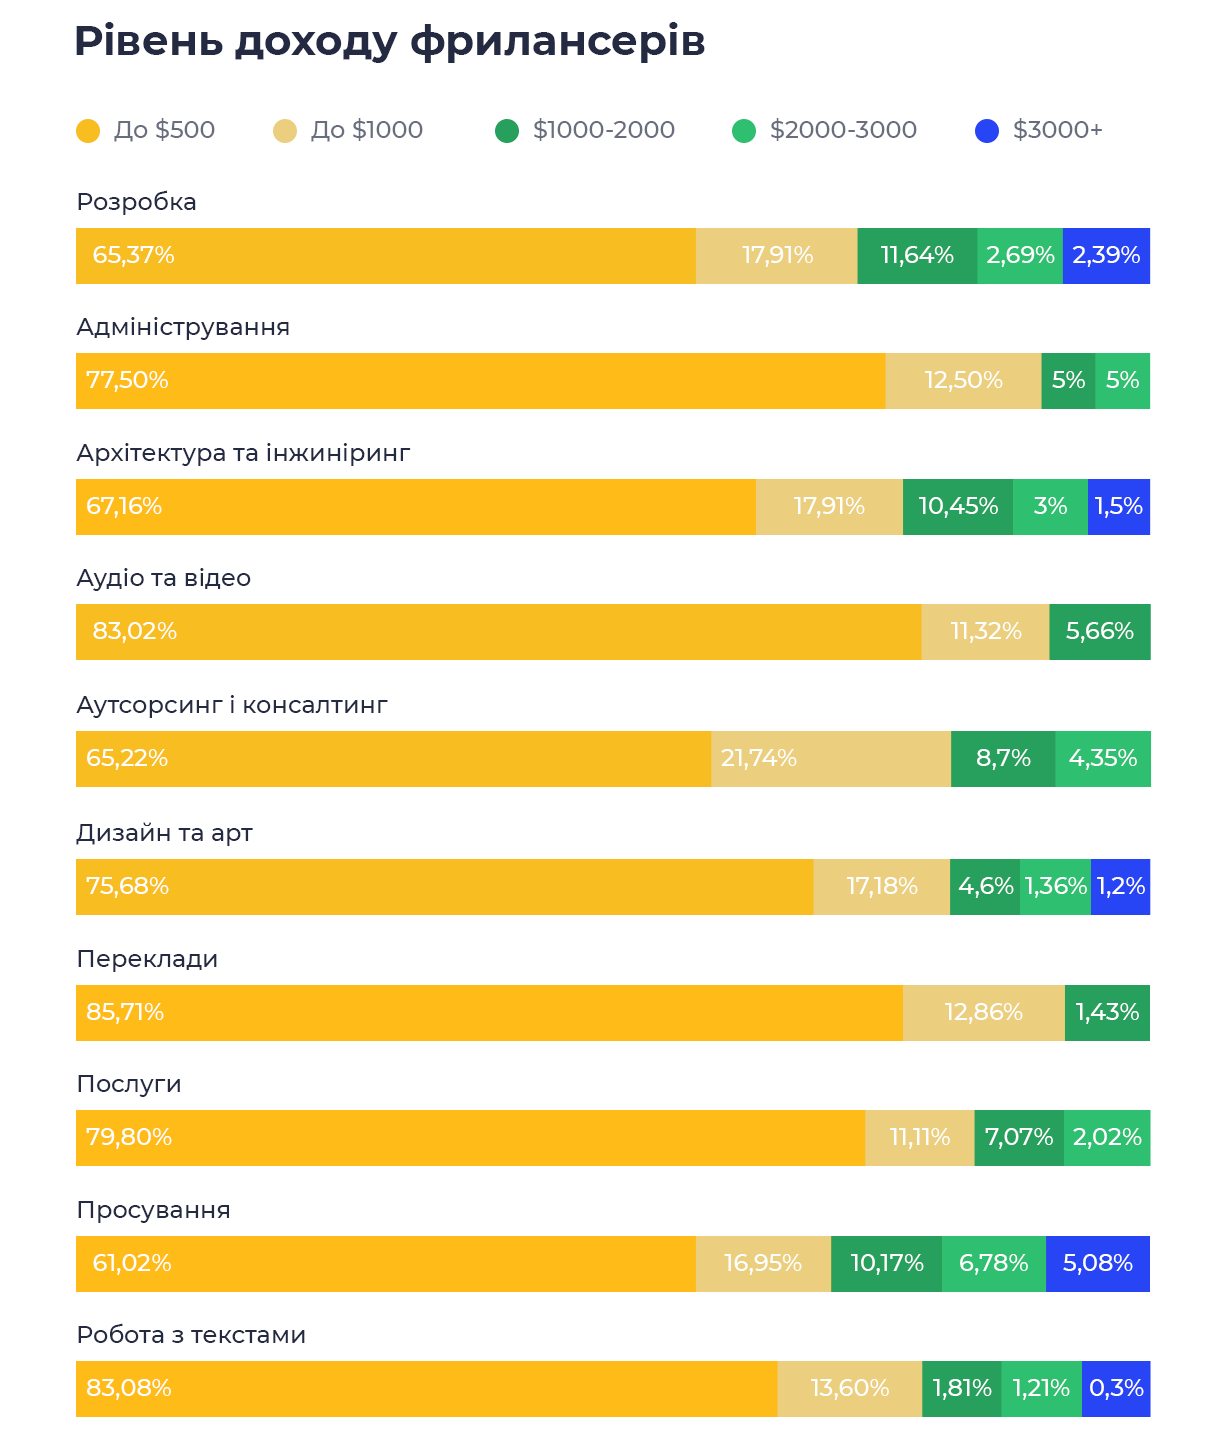The image size is (1225, 1443).
Task: Click the Просування category label
Action: coord(154,1210)
